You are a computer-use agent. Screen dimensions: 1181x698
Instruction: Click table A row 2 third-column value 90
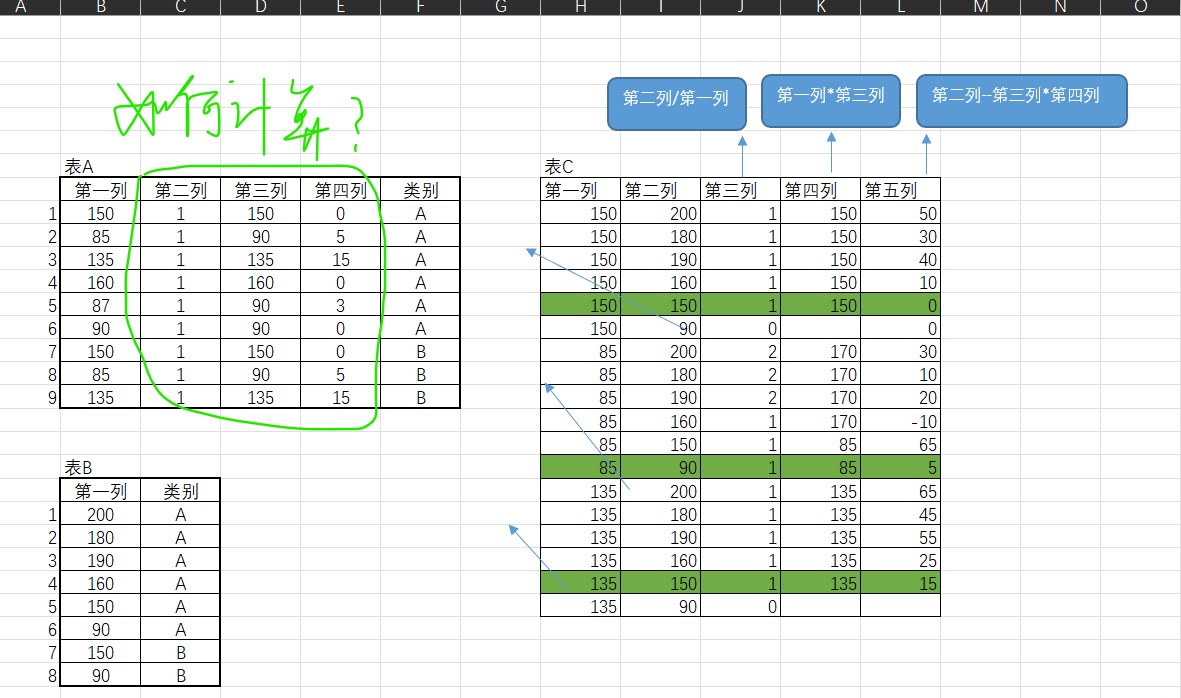(x=261, y=236)
